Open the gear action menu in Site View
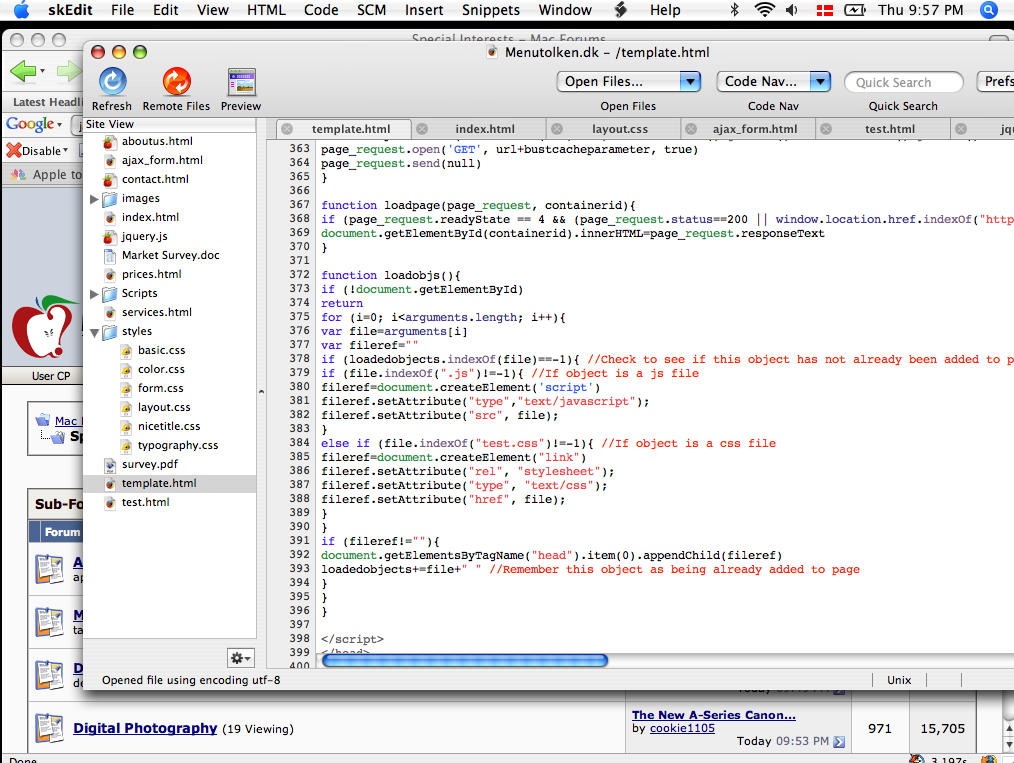The height and width of the screenshot is (763, 1014). [x=241, y=658]
